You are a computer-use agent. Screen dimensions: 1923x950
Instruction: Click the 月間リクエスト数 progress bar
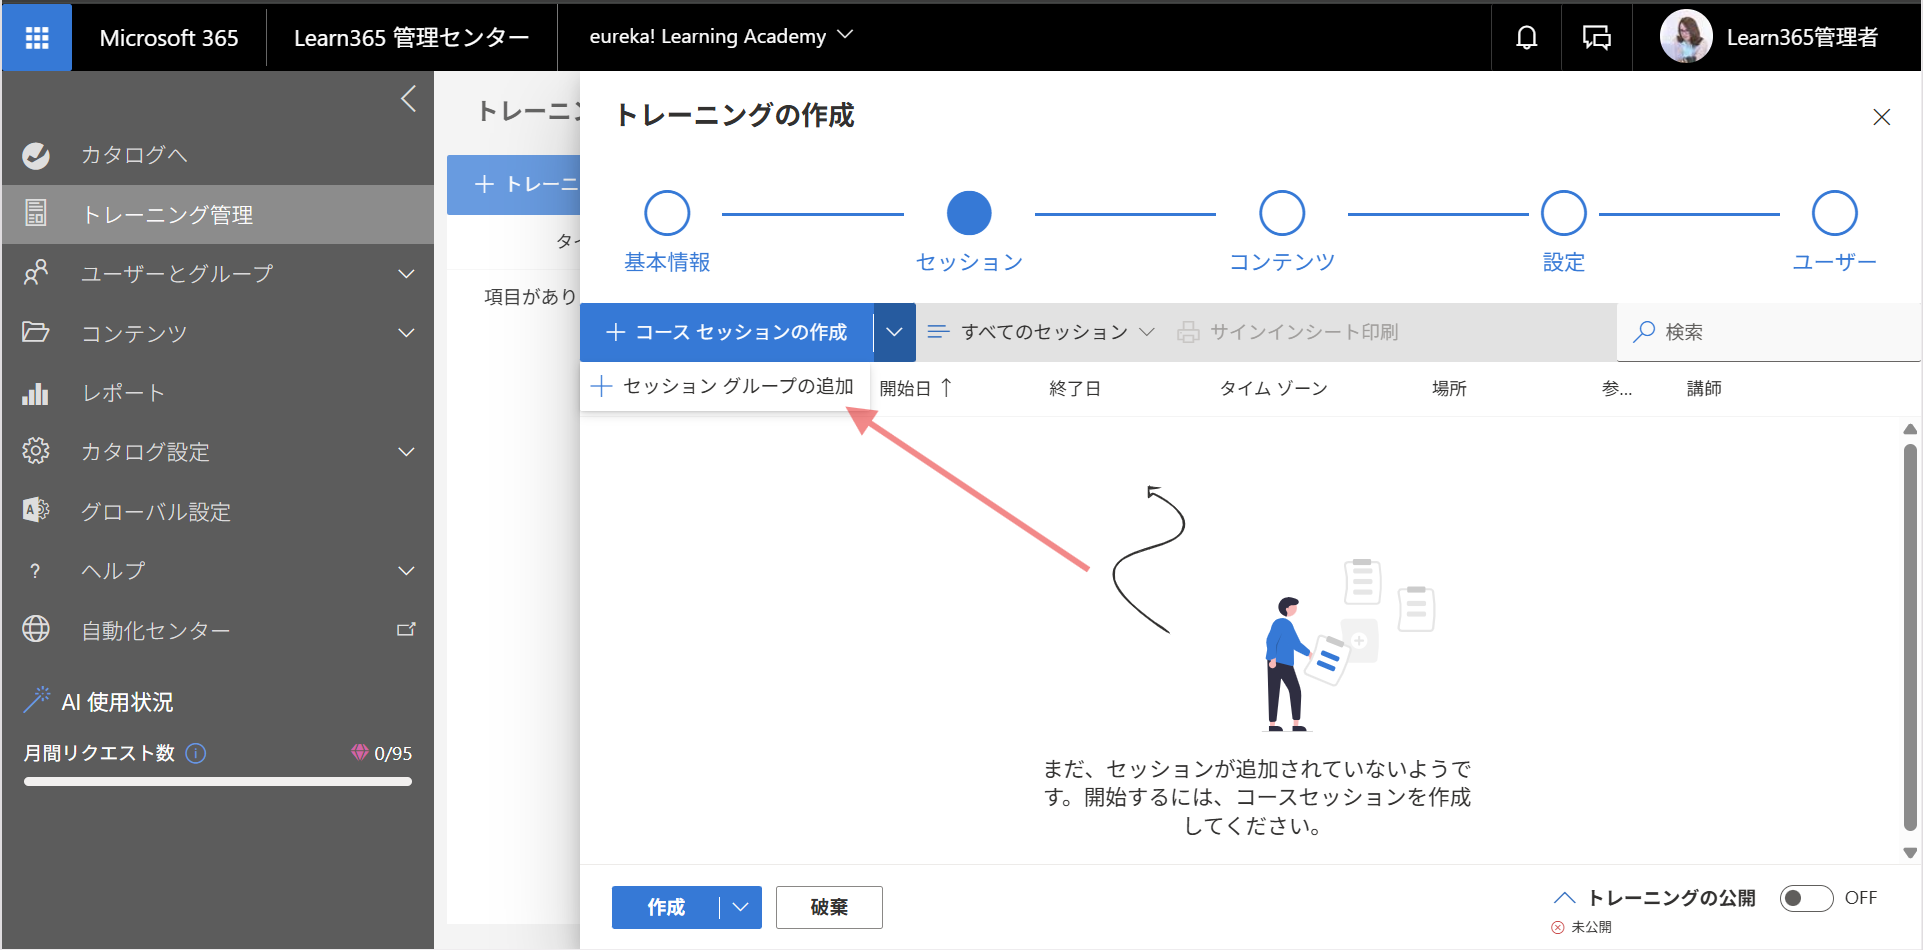tap(218, 782)
